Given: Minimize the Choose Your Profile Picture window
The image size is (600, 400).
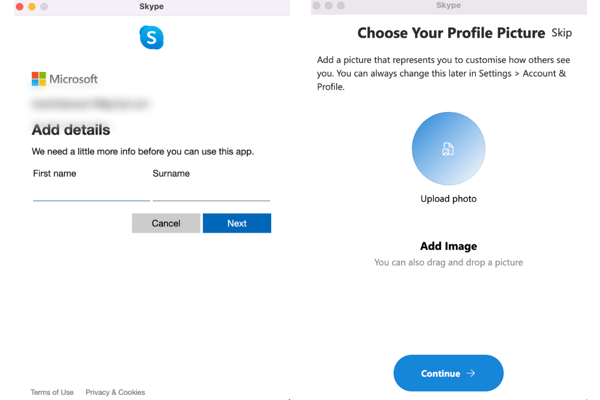Looking at the screenshot, I should 329,6.
